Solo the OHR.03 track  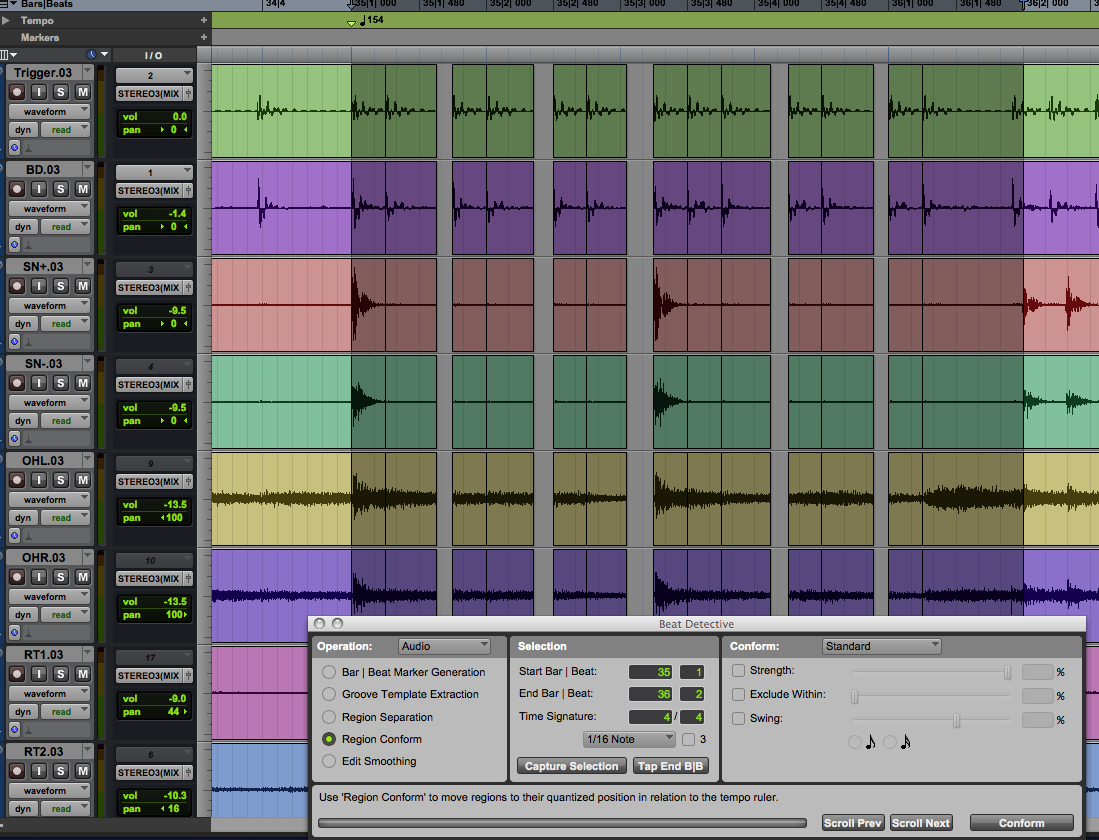coord(61,576)
